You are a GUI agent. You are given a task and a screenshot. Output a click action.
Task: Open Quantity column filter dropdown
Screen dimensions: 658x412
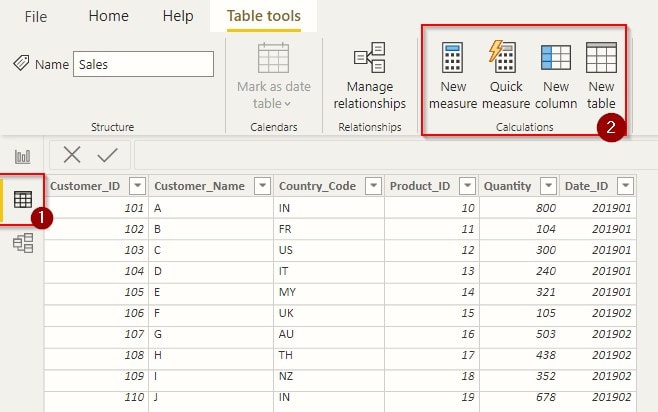(548, 186)
